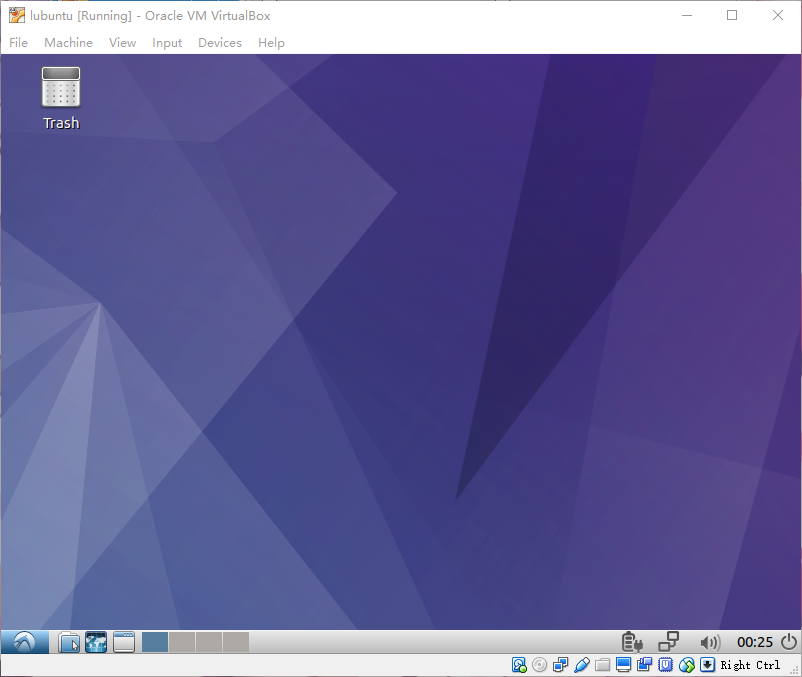Click the VirtualBox hard disk activity icon
This screenshot has height=677, width=802.
click(519, 665)
